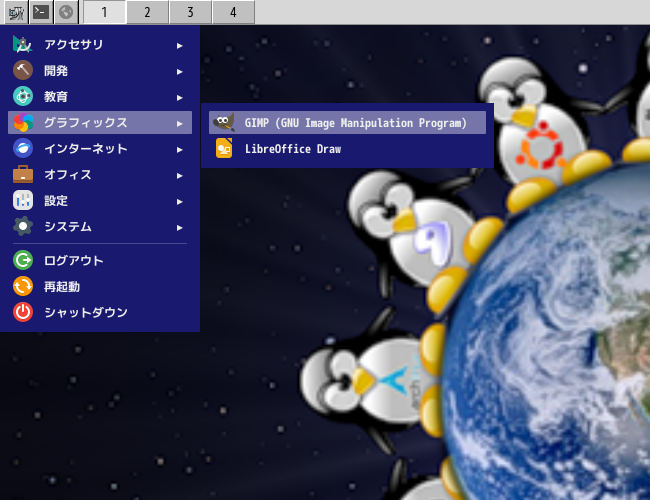Open the システム menu entry

[x=100, y=226]
